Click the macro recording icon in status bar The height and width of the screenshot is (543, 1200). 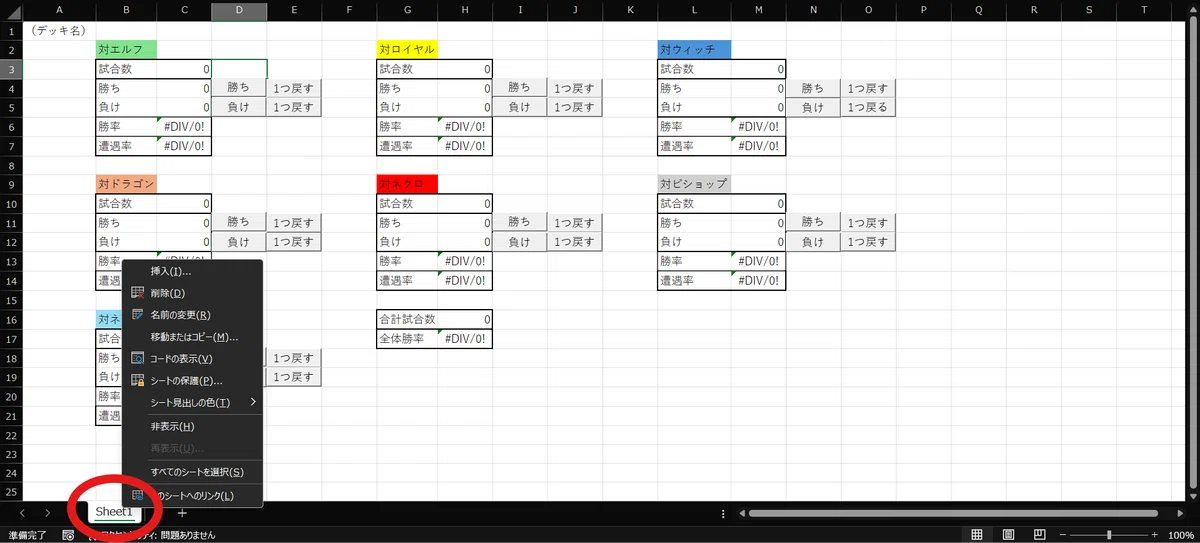click(x=68, y=535)
